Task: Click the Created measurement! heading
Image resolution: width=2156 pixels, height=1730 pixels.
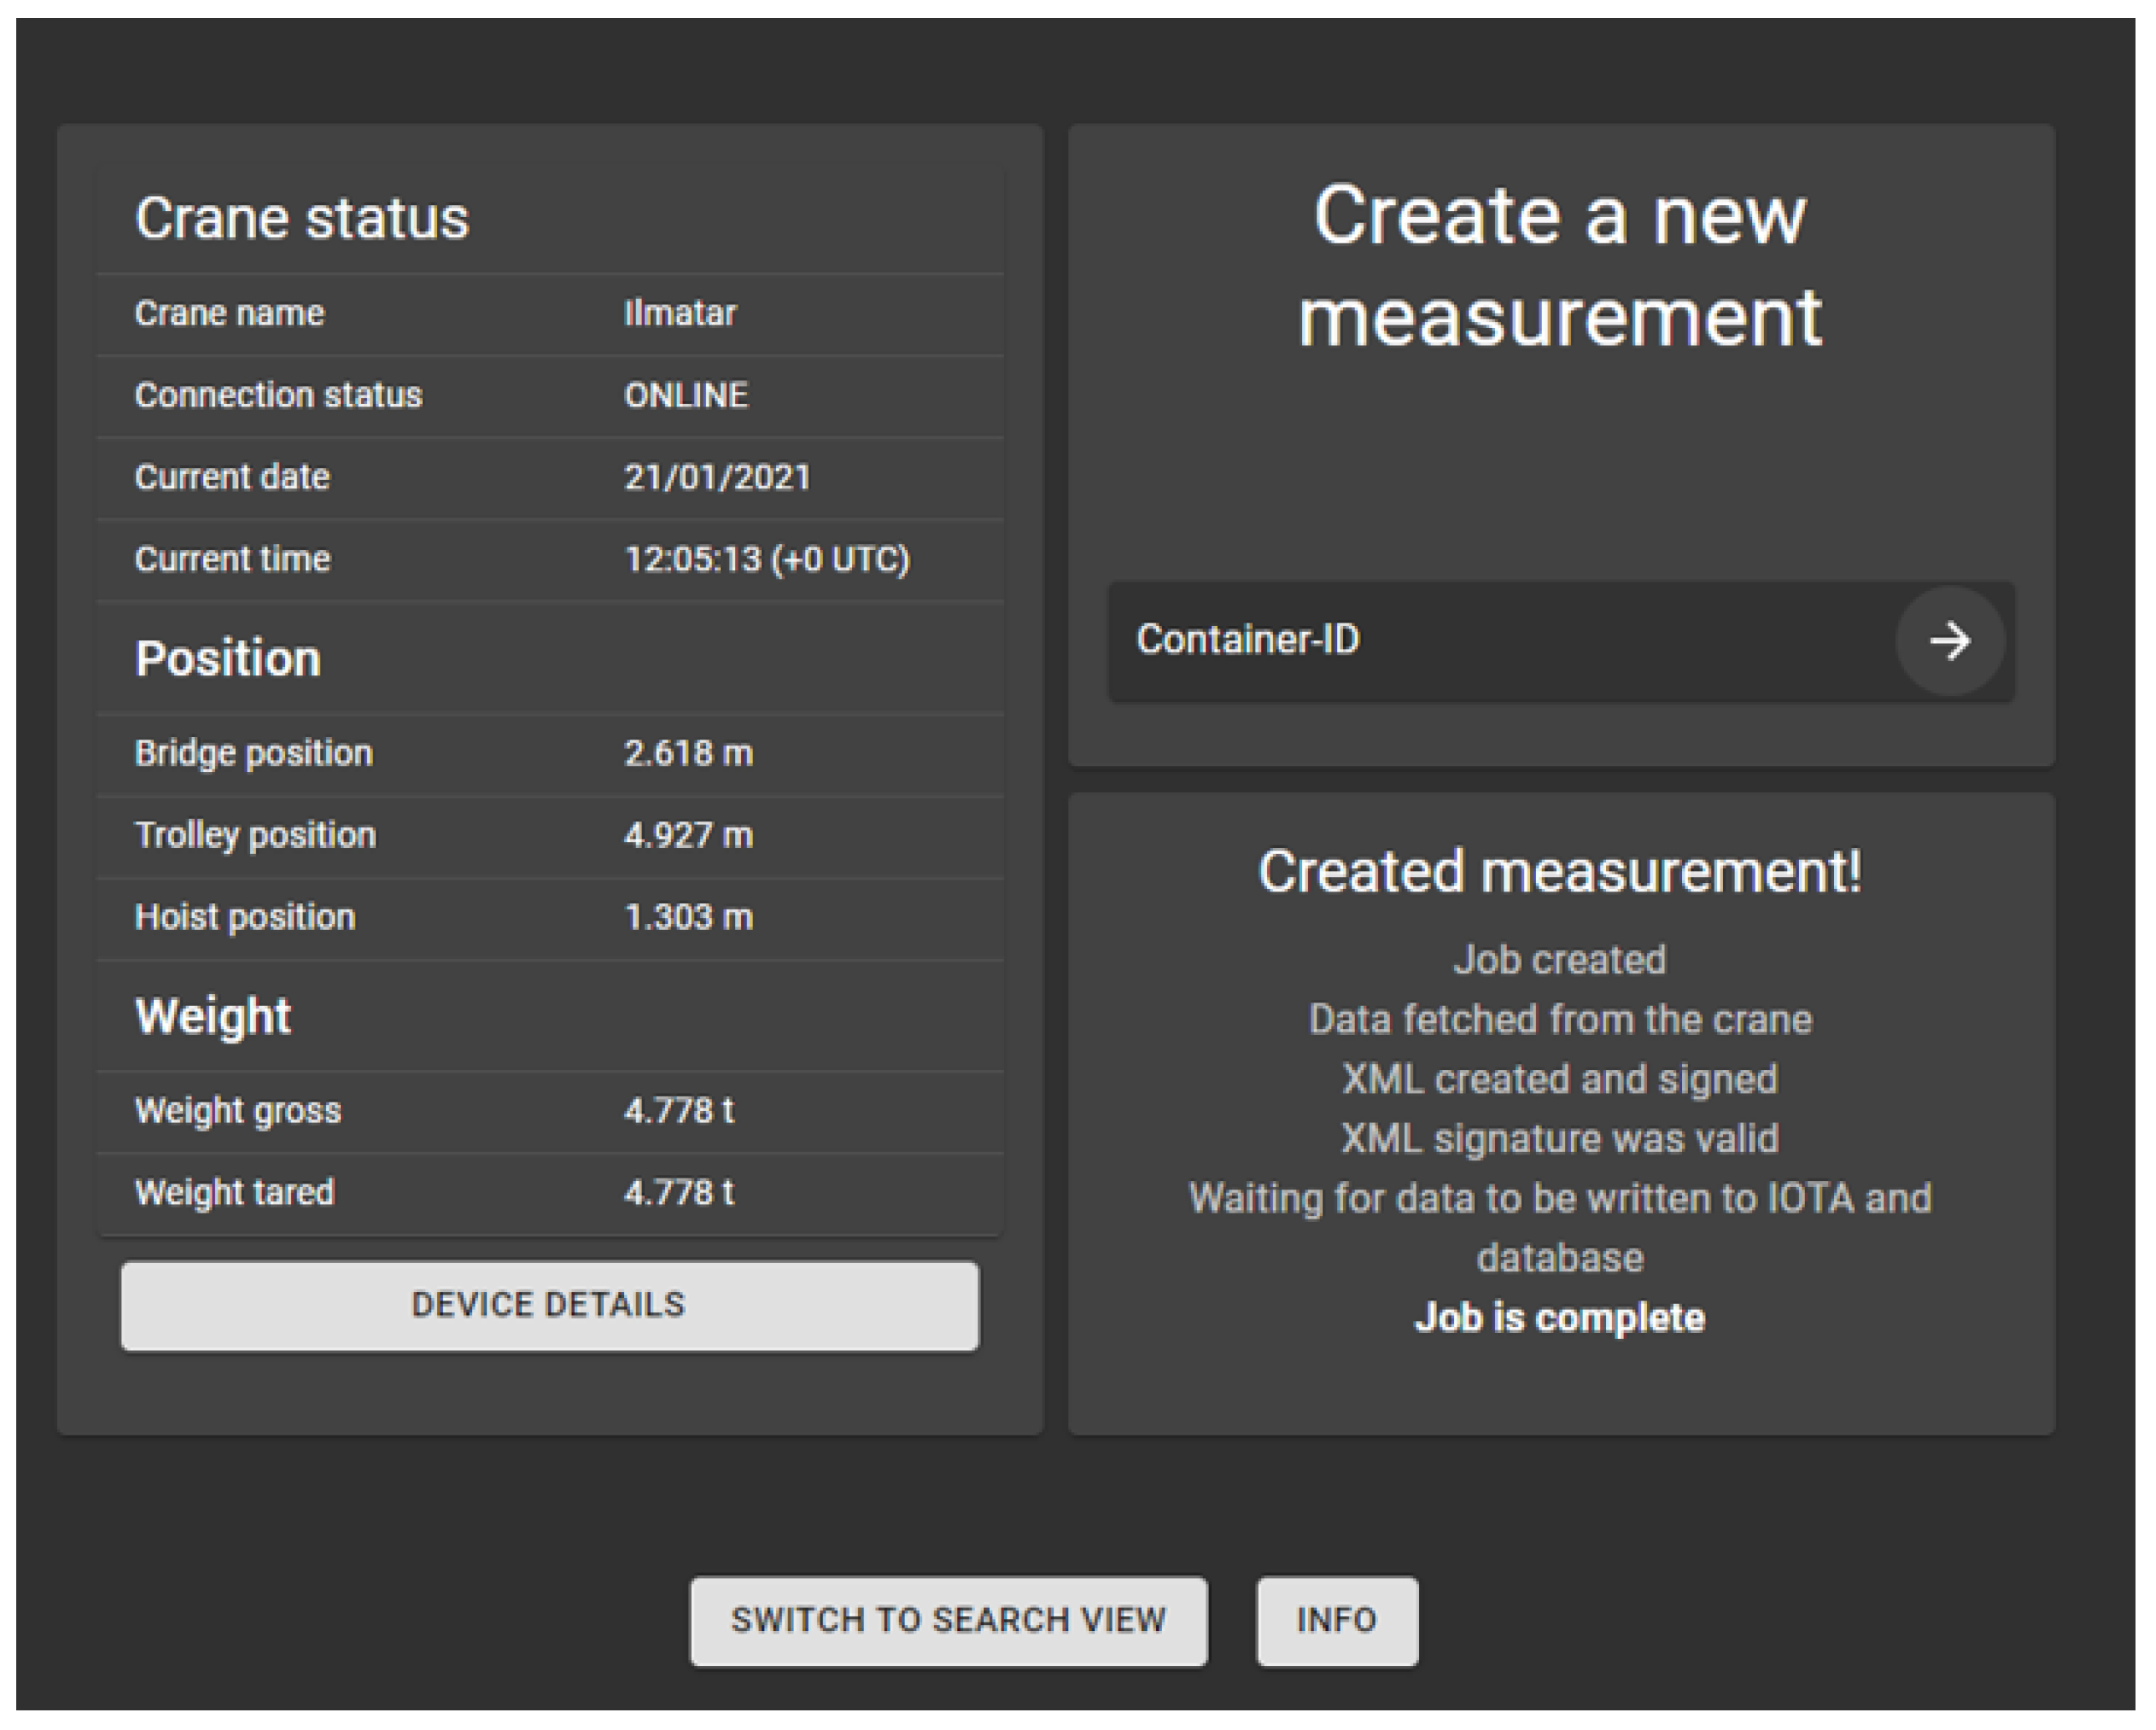Action: (1560, 871)
